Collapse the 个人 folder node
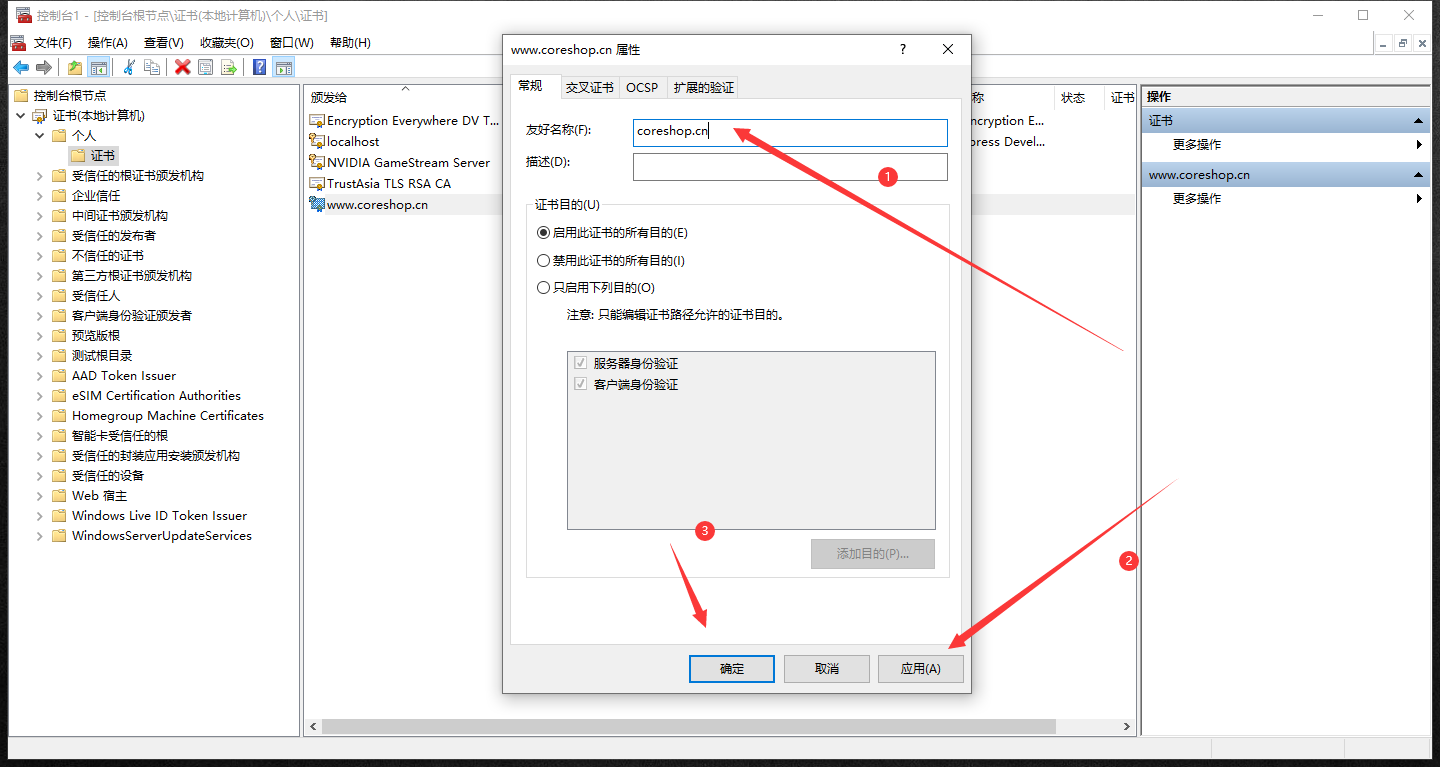The height and width of the screenshot is (767, 1440). click(x=40, y=136)
